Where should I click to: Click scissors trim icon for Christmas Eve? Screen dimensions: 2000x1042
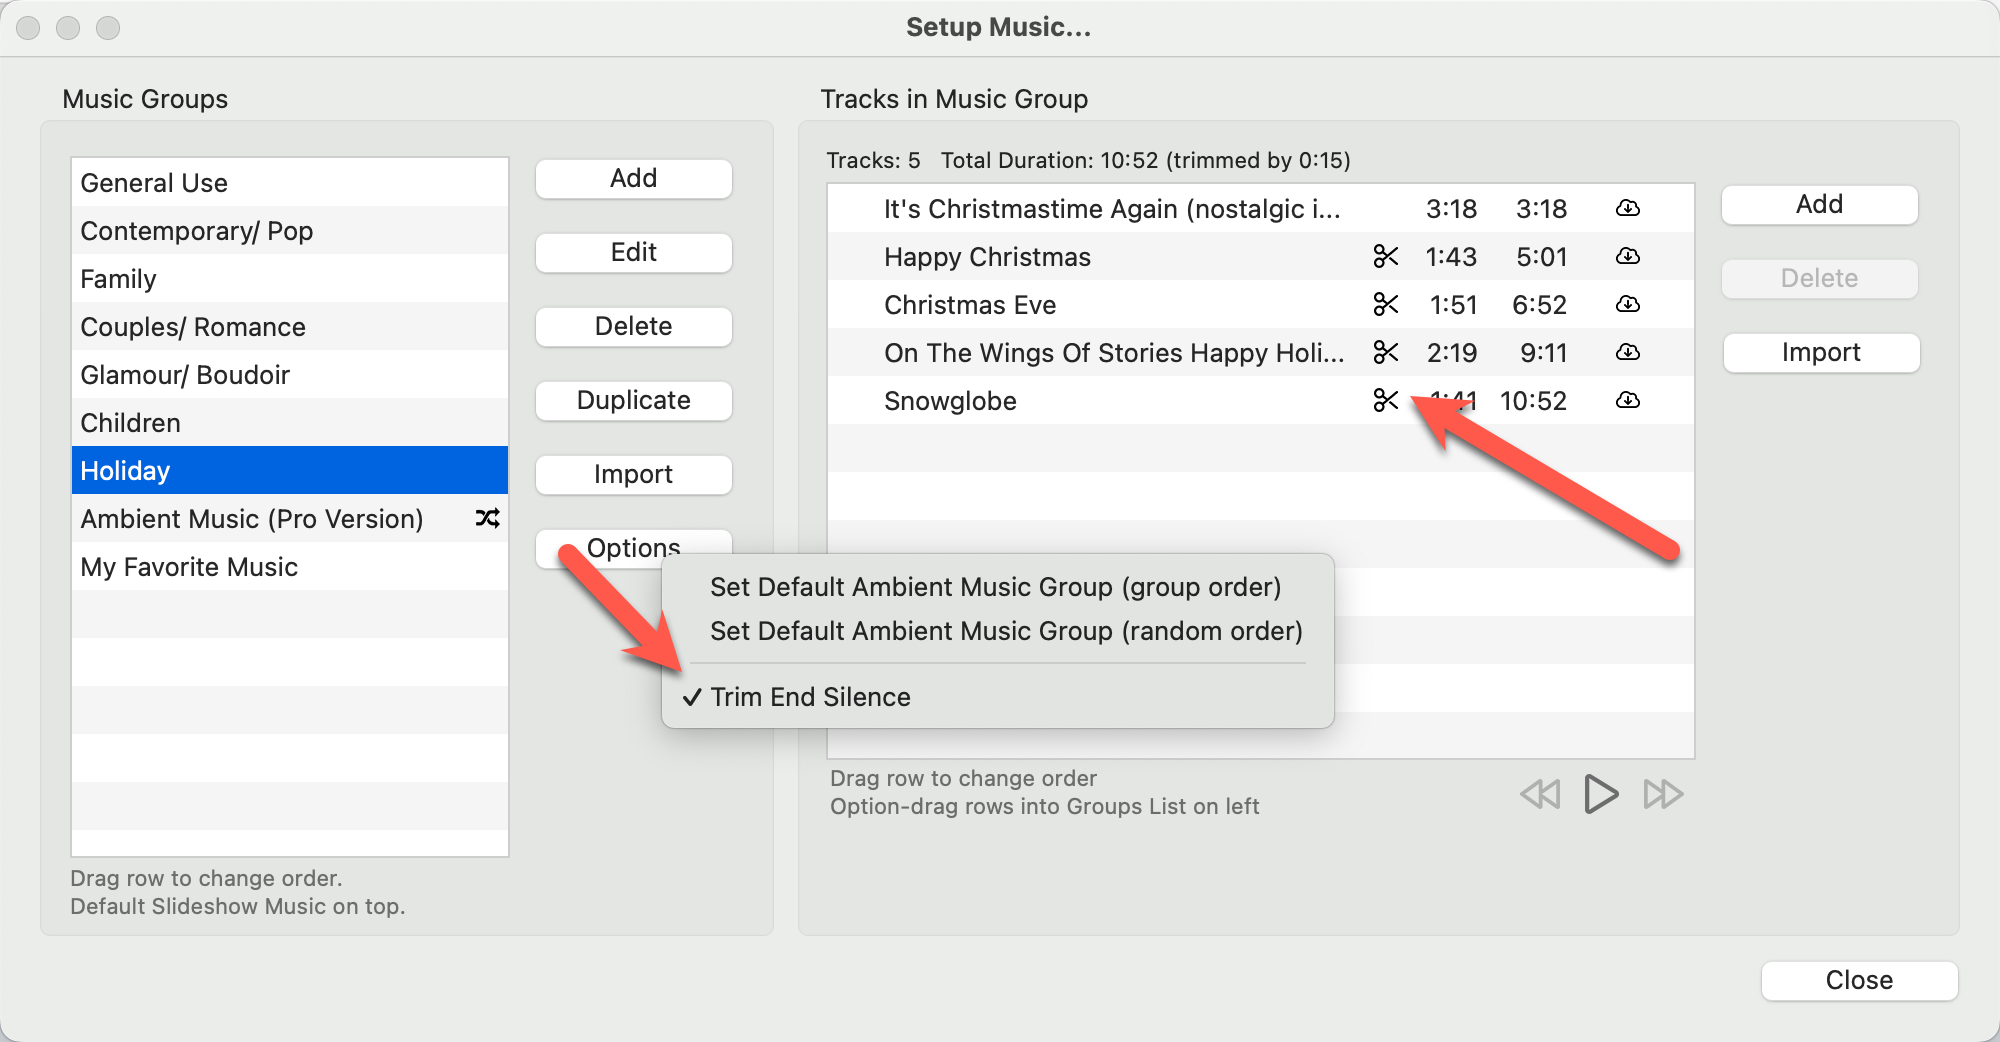tap(1385, 305)
